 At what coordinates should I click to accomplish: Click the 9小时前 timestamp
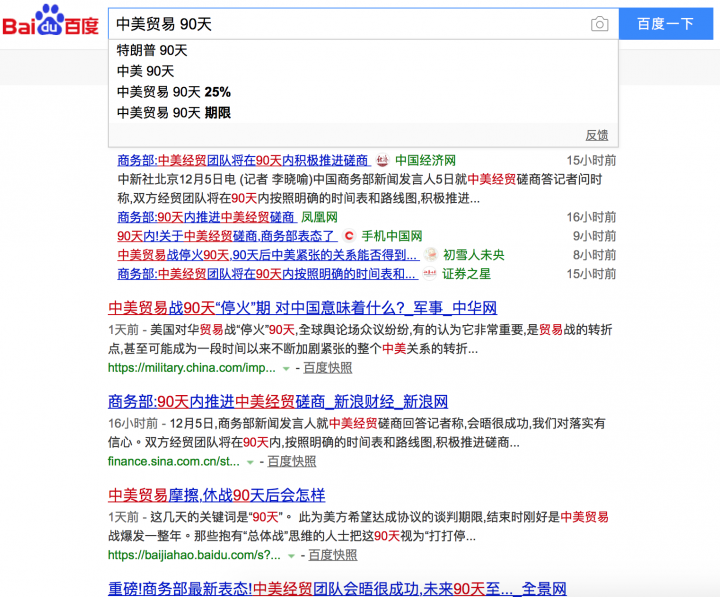pos(595,236)
